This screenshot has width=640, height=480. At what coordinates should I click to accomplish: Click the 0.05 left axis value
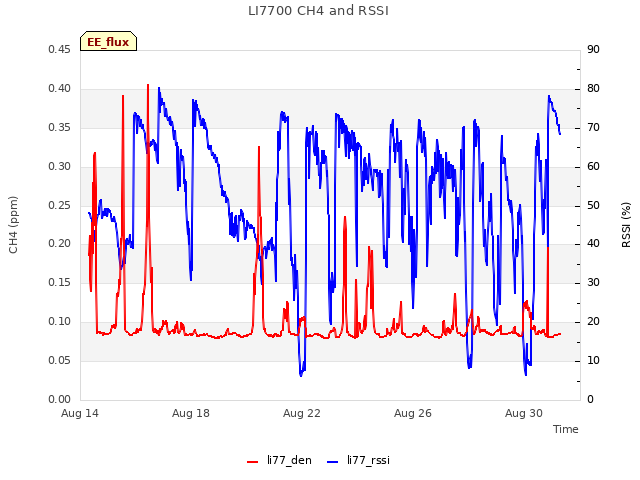click(59, 360)
